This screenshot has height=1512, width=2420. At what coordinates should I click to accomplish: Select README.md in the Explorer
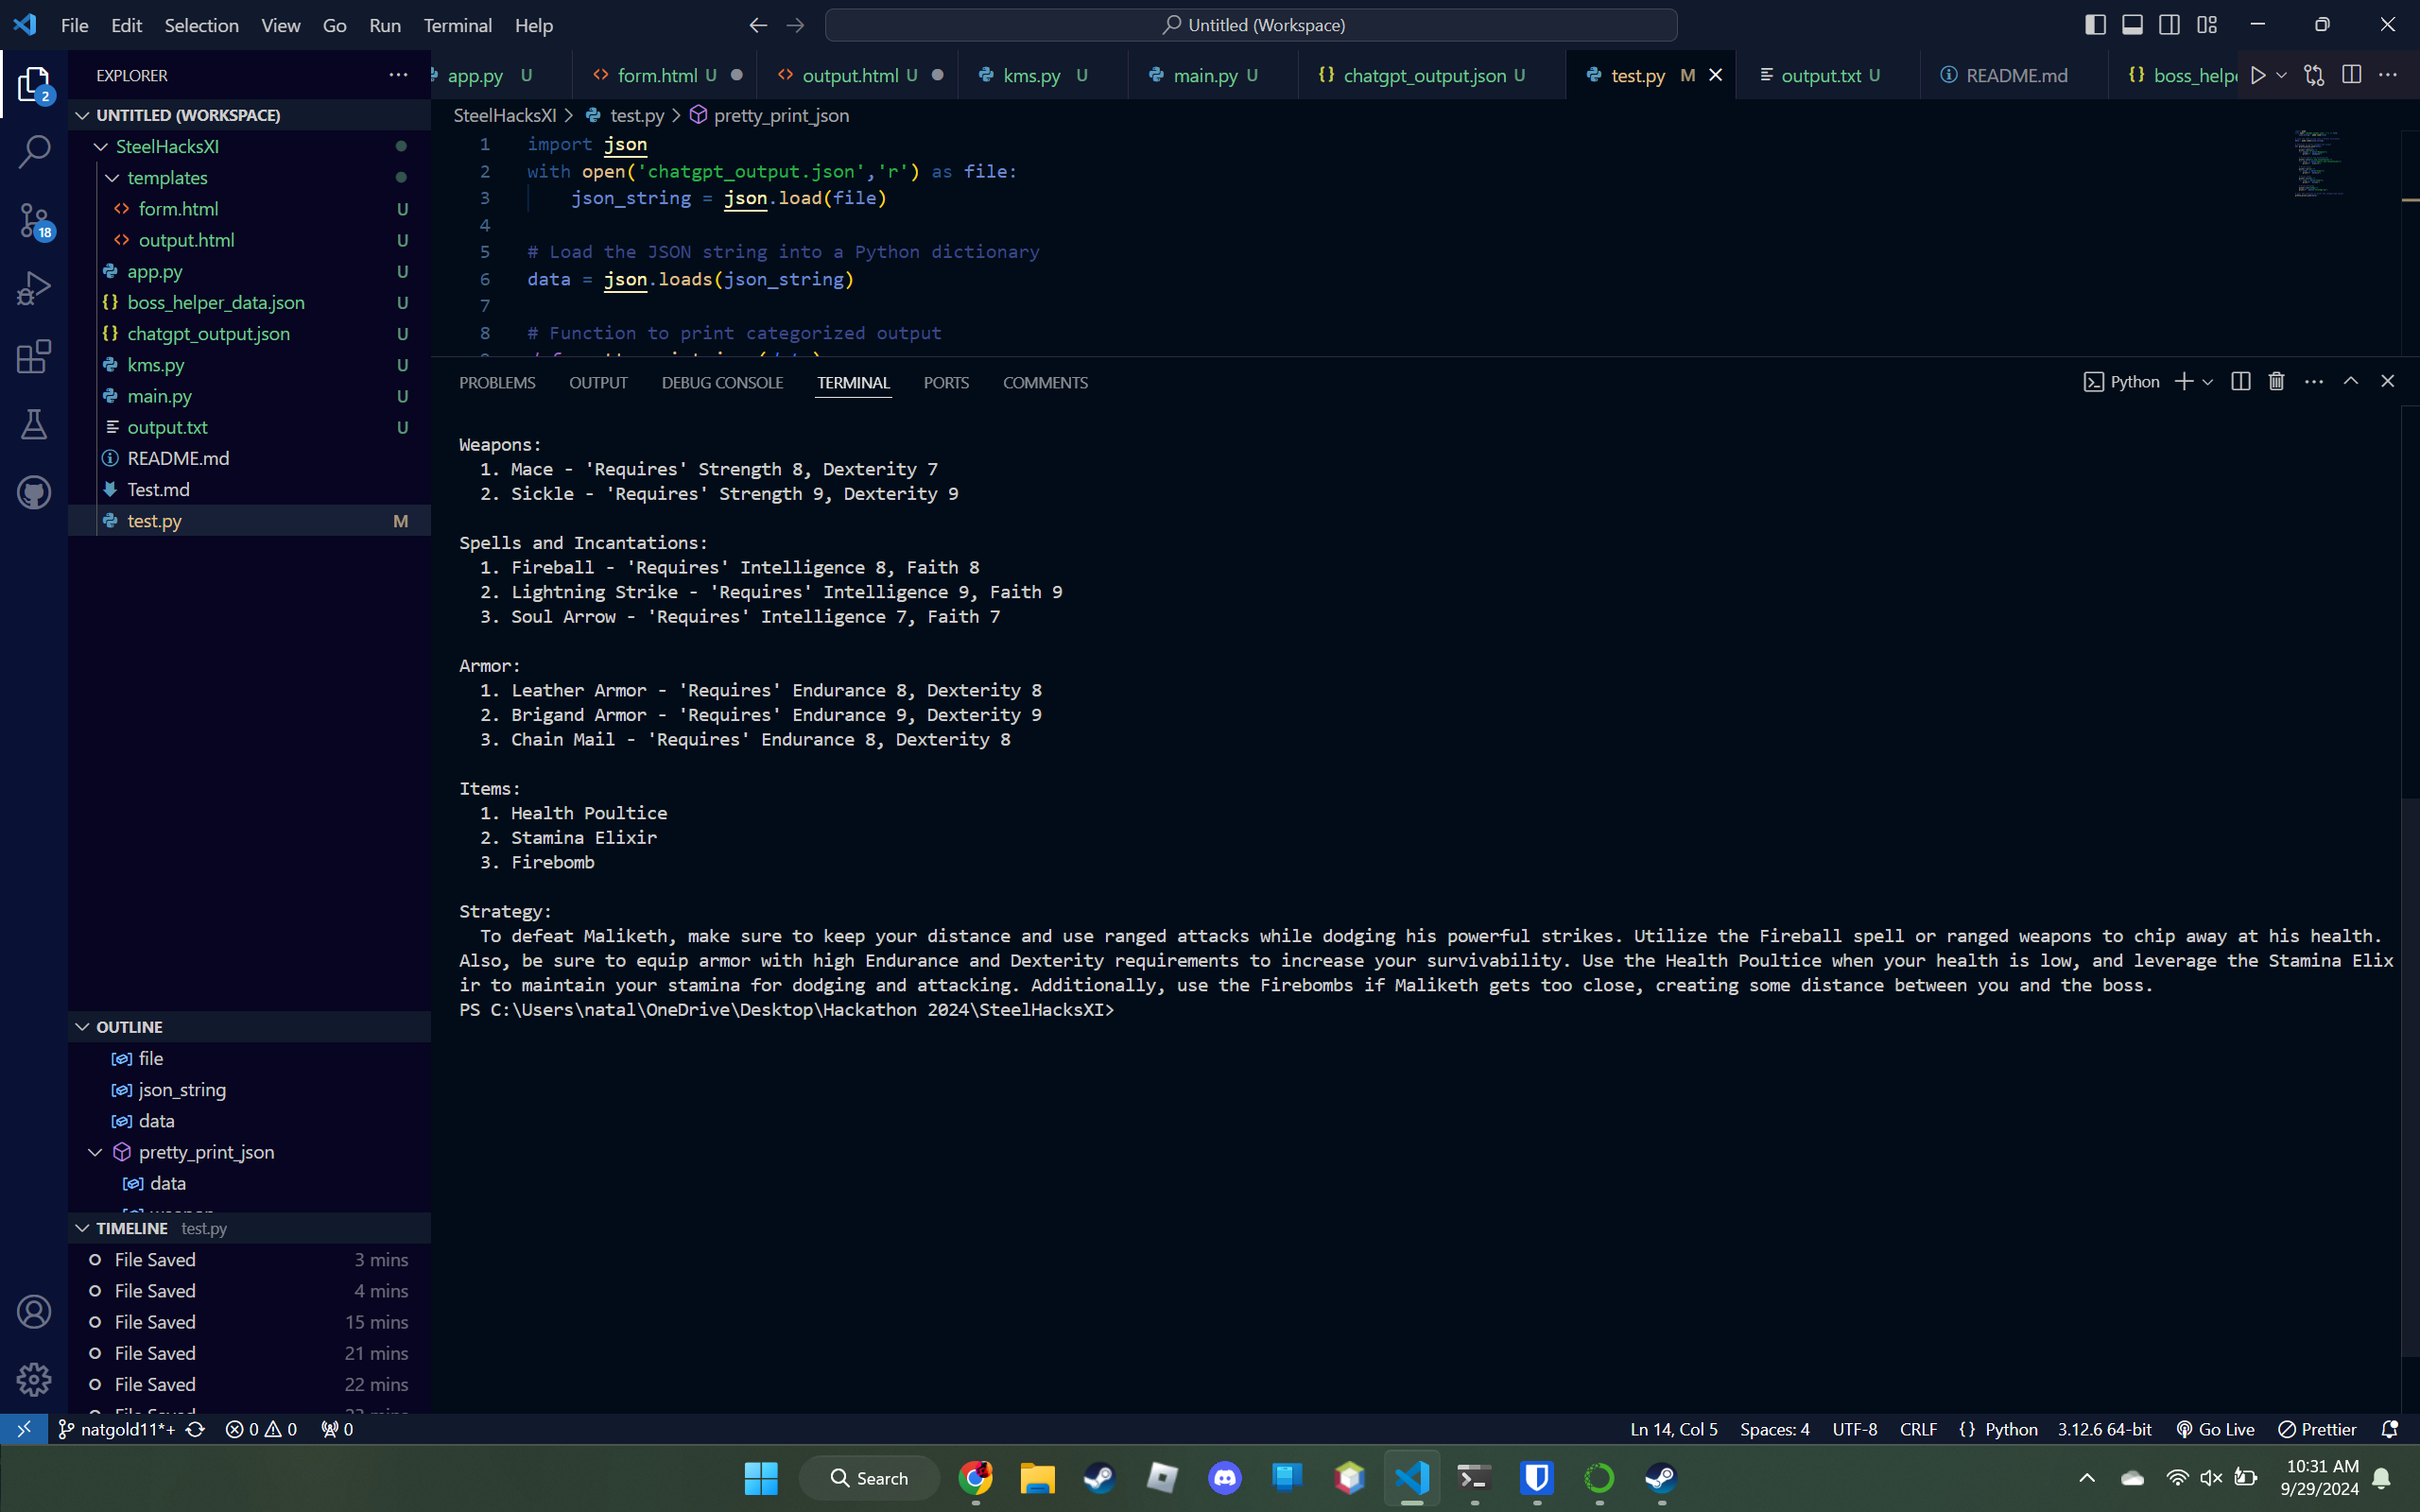(178, 458)
